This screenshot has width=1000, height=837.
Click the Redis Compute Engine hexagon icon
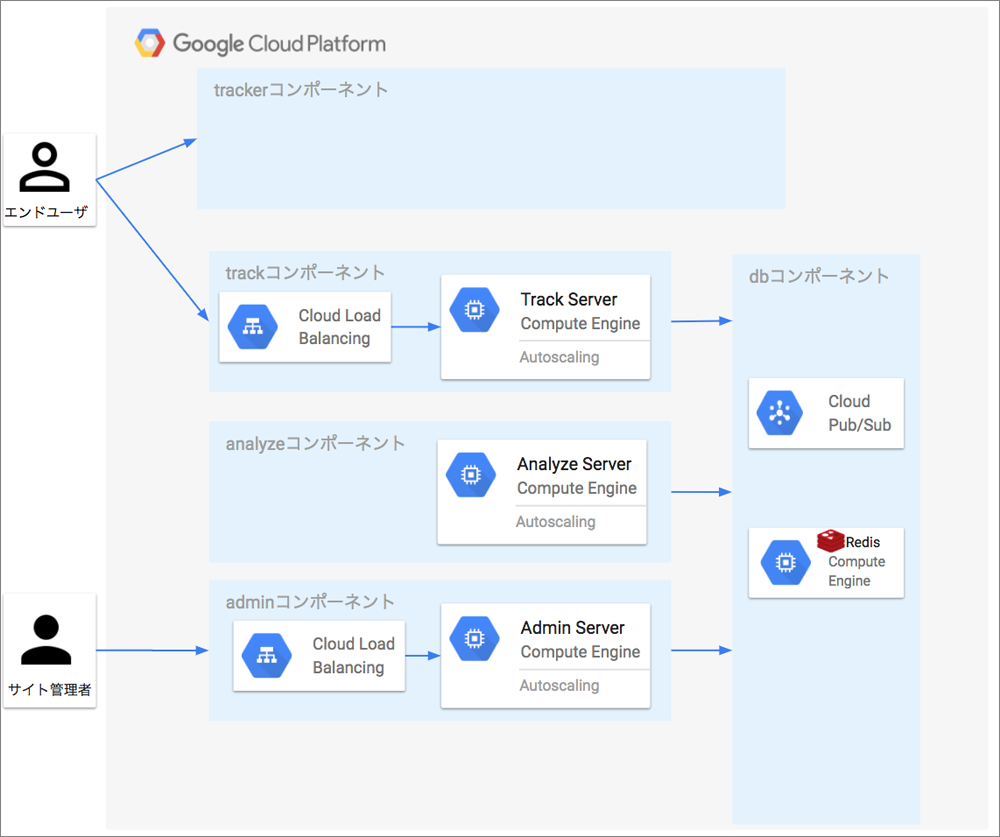pos(786,563)
